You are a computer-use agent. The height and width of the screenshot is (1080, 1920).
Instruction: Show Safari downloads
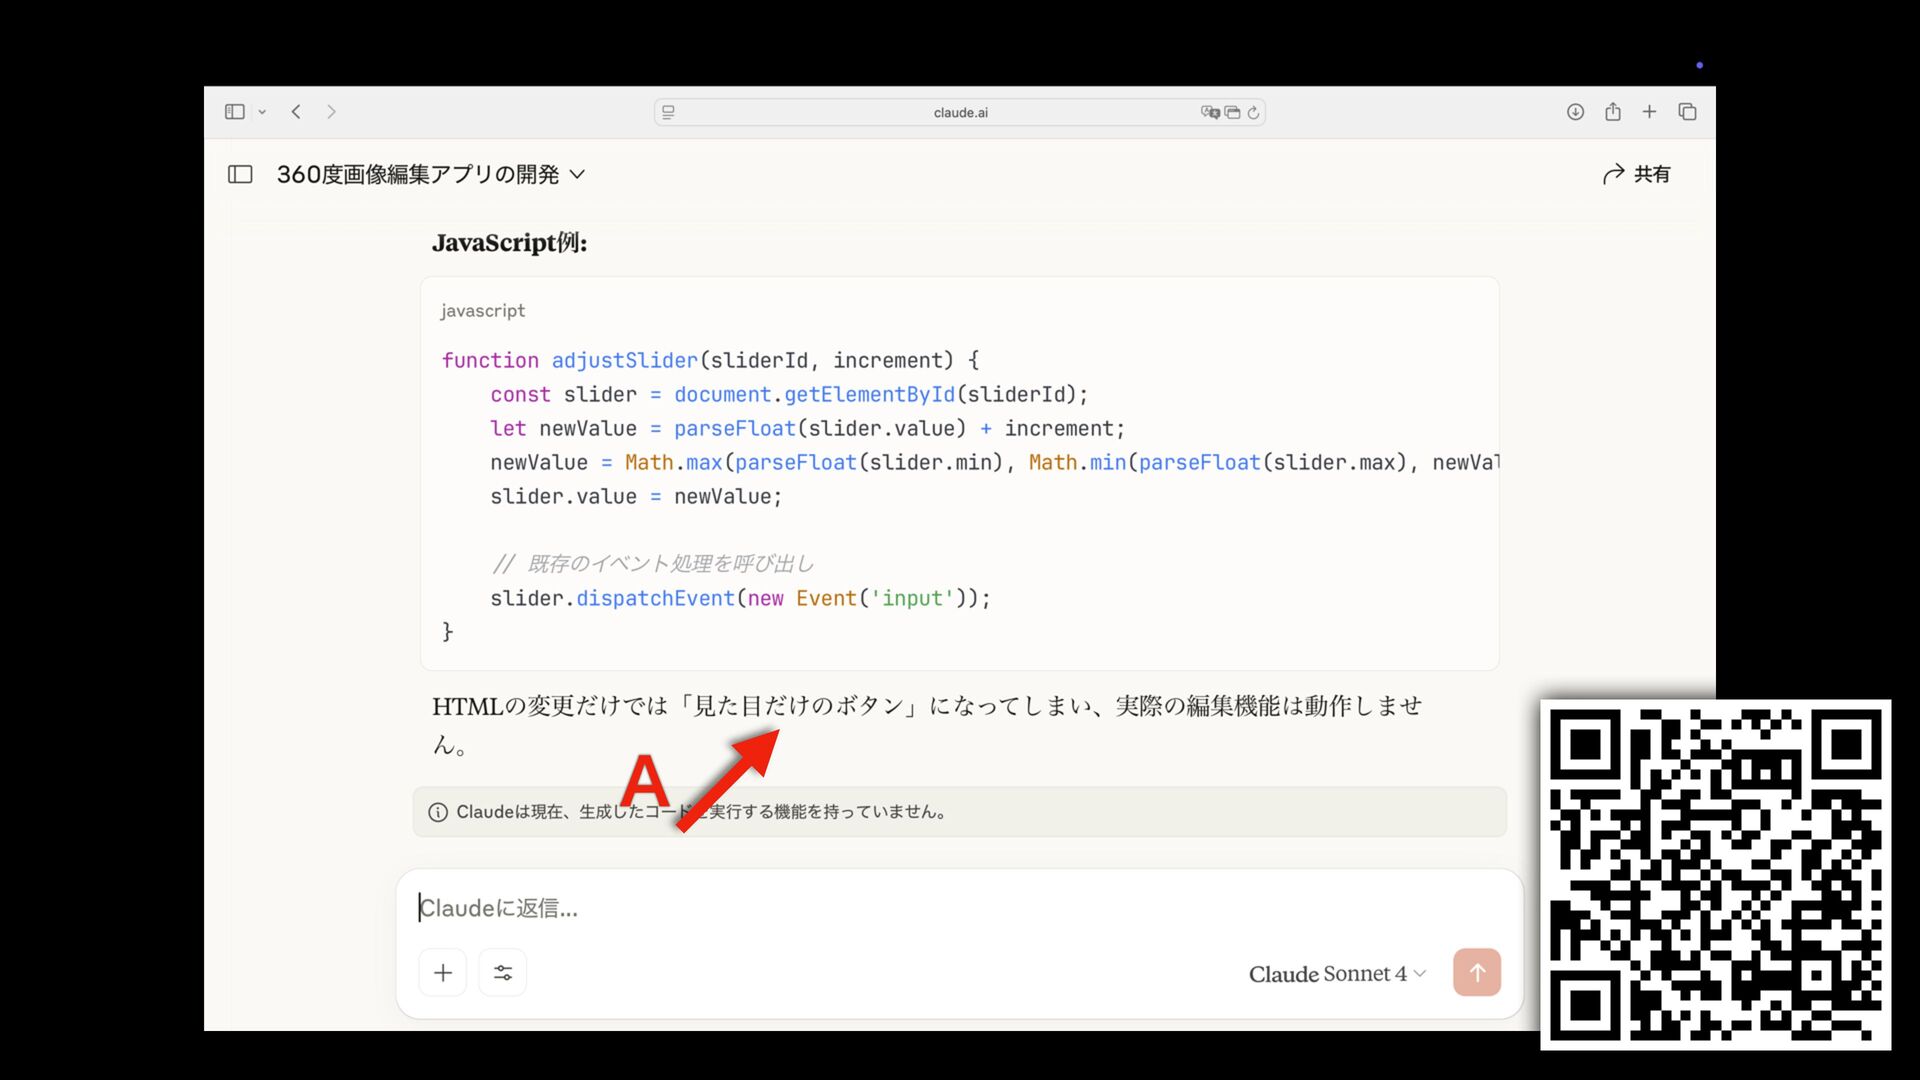tap(1575, 112)
